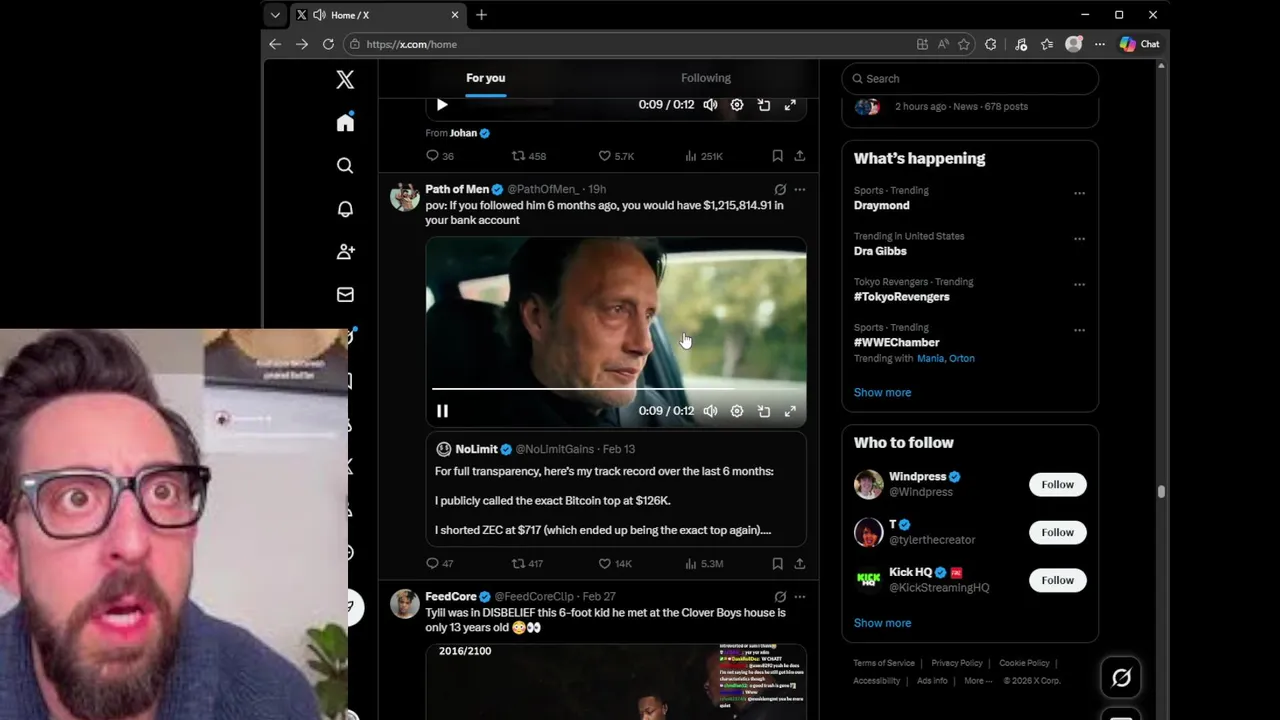The height and width of the screenshot is (720, 1280).
Task: Open Path of Men profile name
Action: pos(457,189)
